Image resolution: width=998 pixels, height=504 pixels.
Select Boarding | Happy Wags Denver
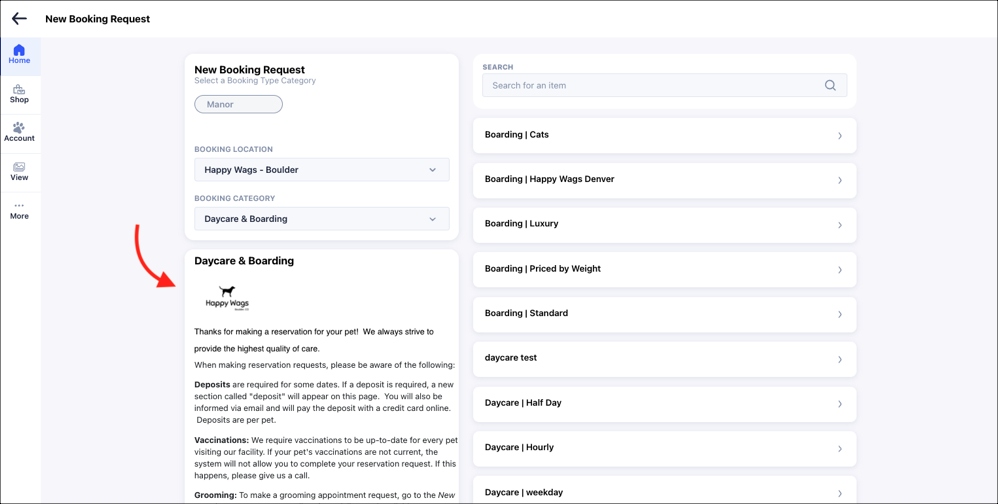coord(664,179)
